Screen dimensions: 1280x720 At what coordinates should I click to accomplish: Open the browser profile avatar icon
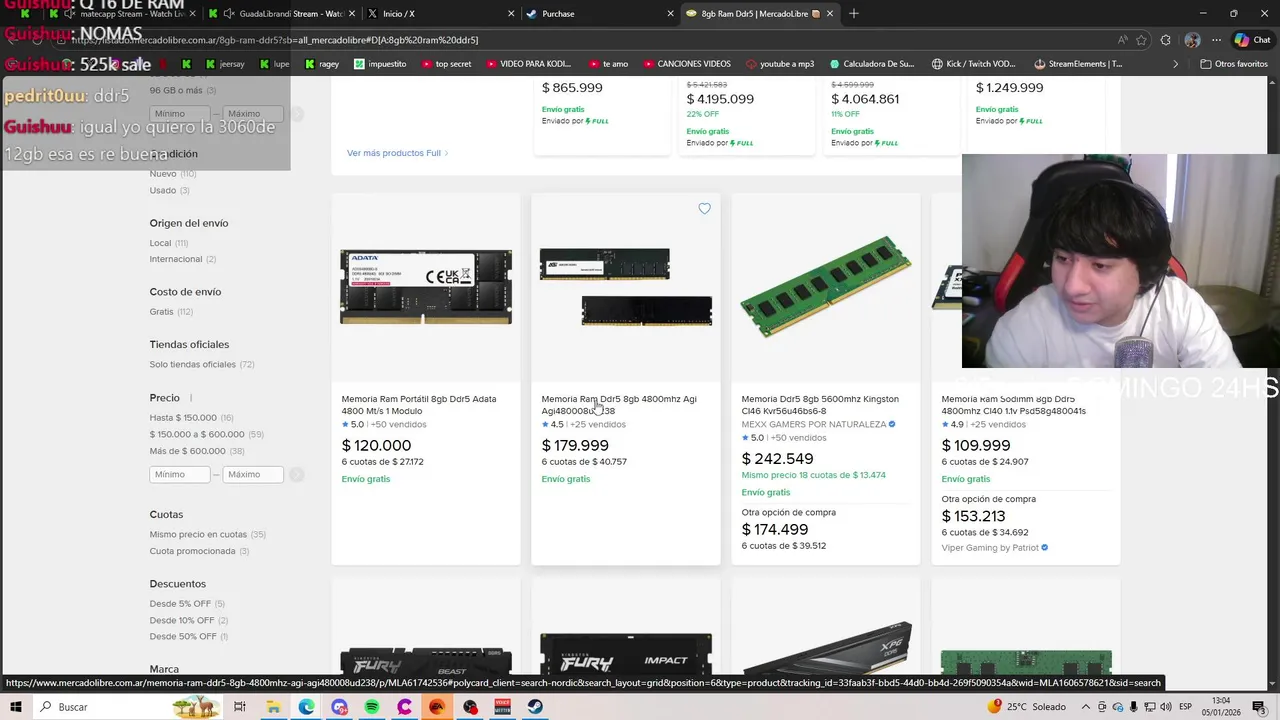pos(1192,40)
